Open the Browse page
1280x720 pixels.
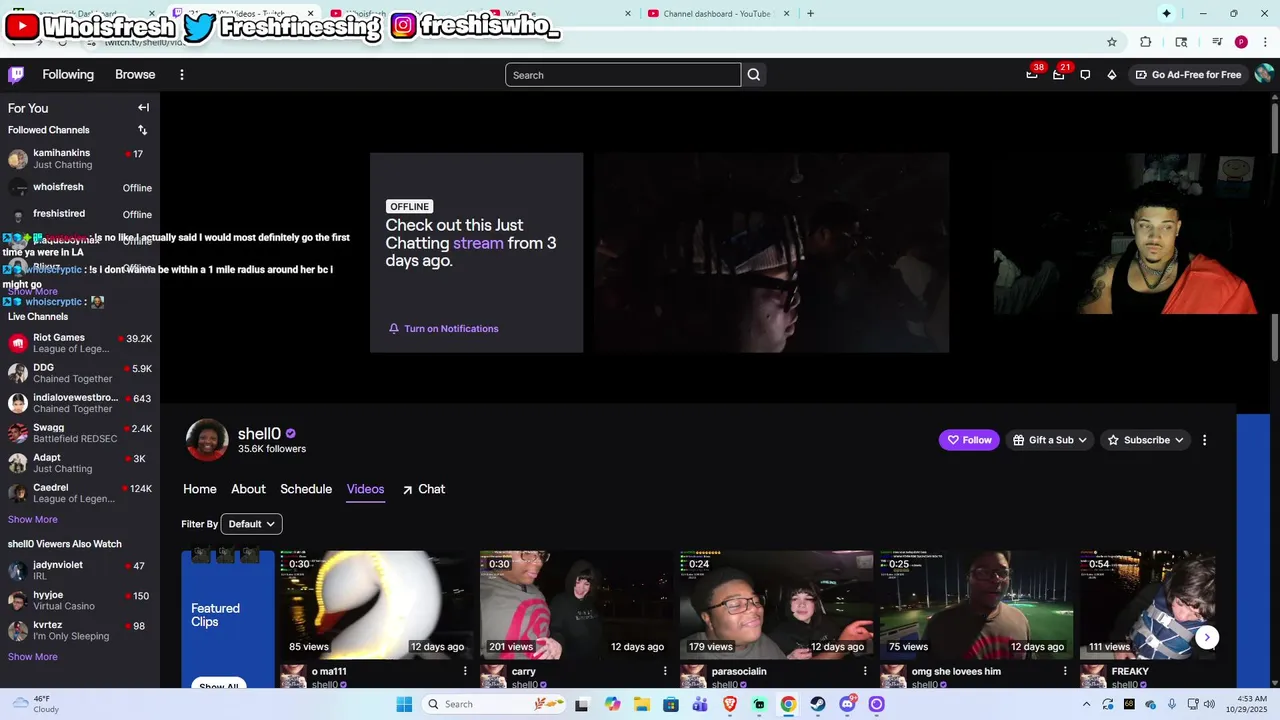[135, 75]
